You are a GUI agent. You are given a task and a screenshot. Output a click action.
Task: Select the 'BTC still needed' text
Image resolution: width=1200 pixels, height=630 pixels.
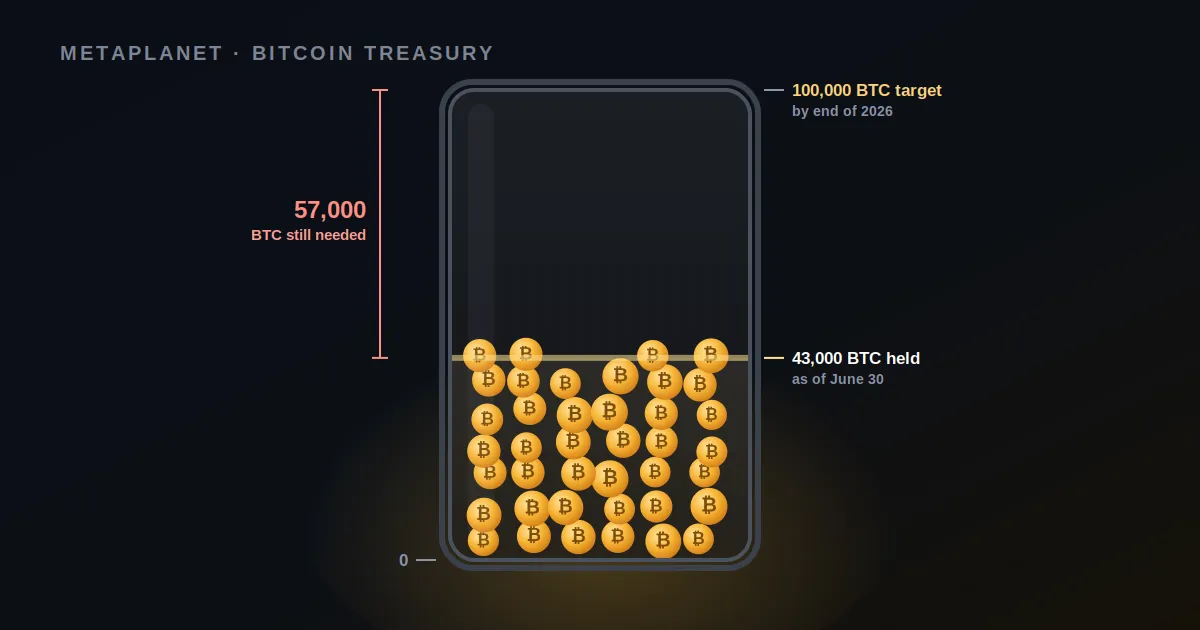point(309,235)
